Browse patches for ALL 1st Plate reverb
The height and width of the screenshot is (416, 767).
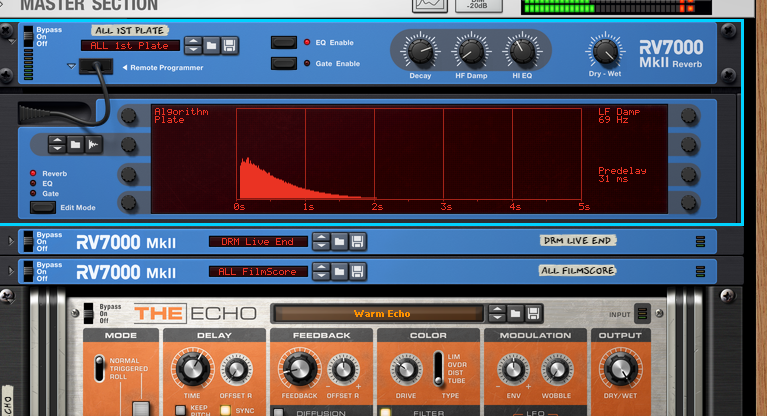click(x=211, y=46)
